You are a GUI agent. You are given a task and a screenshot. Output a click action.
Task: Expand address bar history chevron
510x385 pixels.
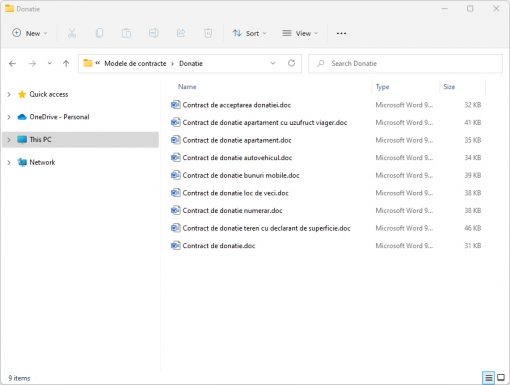pyautogui.click(x=273, y=63)
